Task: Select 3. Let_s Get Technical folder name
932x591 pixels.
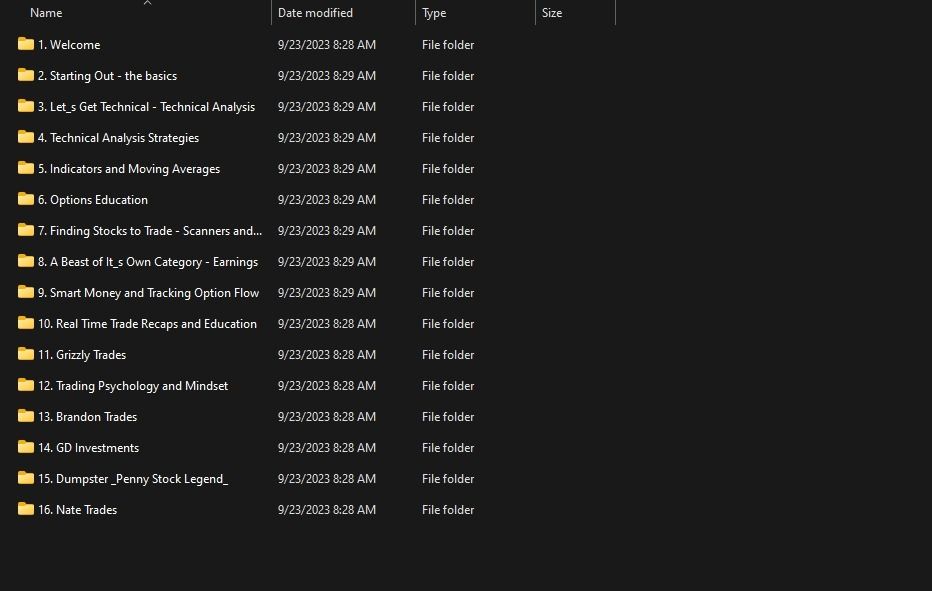Action: pyautogui.click(x=146, y=107)
